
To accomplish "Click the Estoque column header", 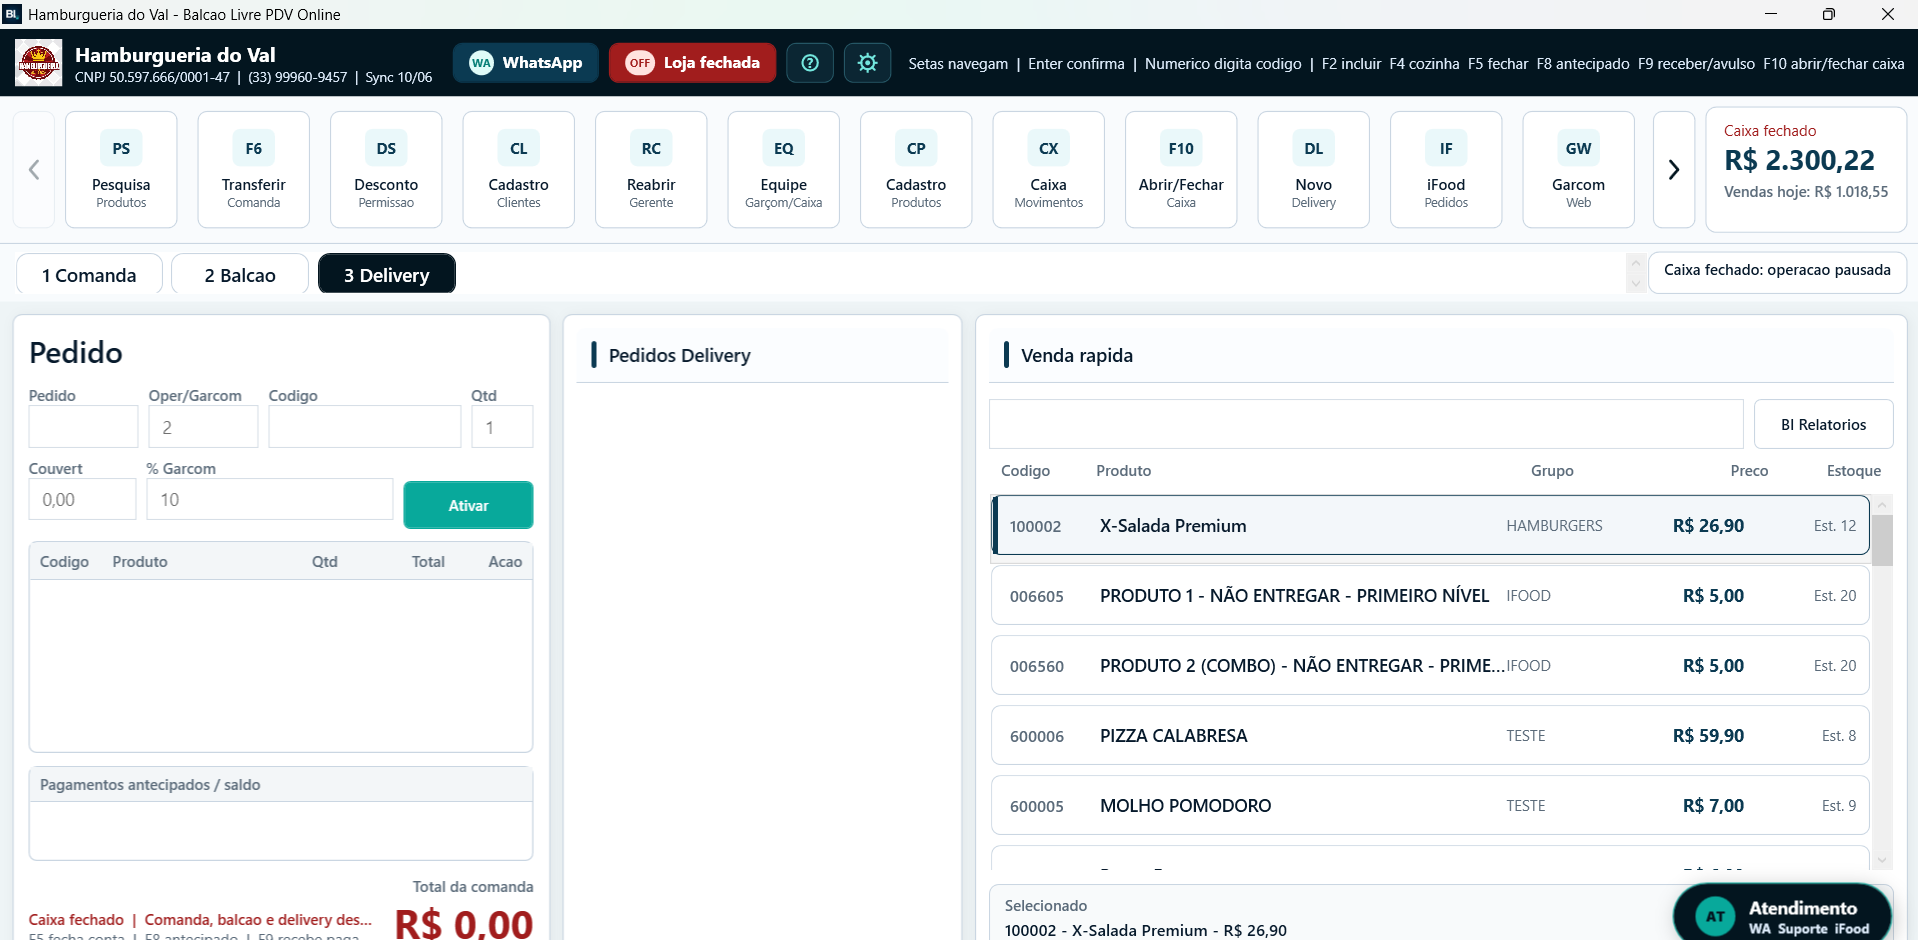I will tap(1853, 471).
